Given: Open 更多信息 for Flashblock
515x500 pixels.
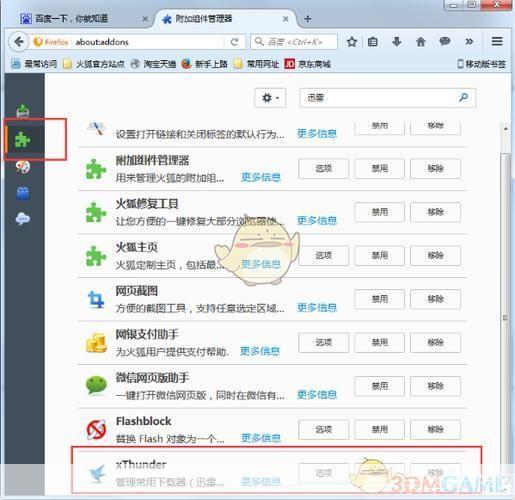Looking at the screenshot, I should [x=261, y=438].
